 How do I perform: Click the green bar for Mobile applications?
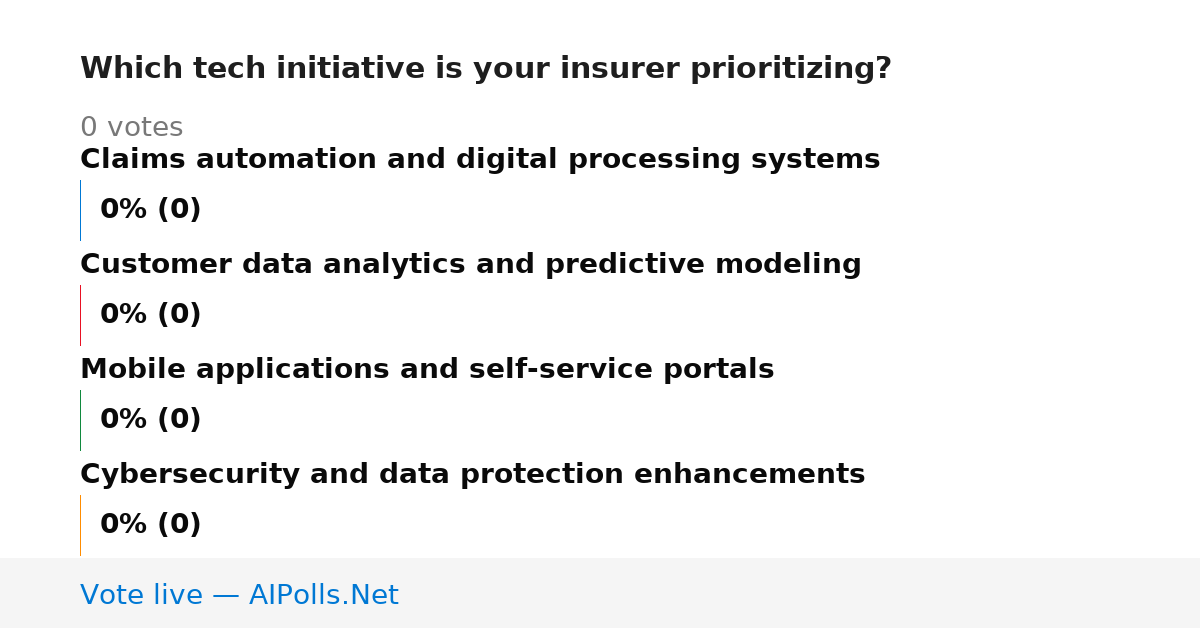click(80, 420)
